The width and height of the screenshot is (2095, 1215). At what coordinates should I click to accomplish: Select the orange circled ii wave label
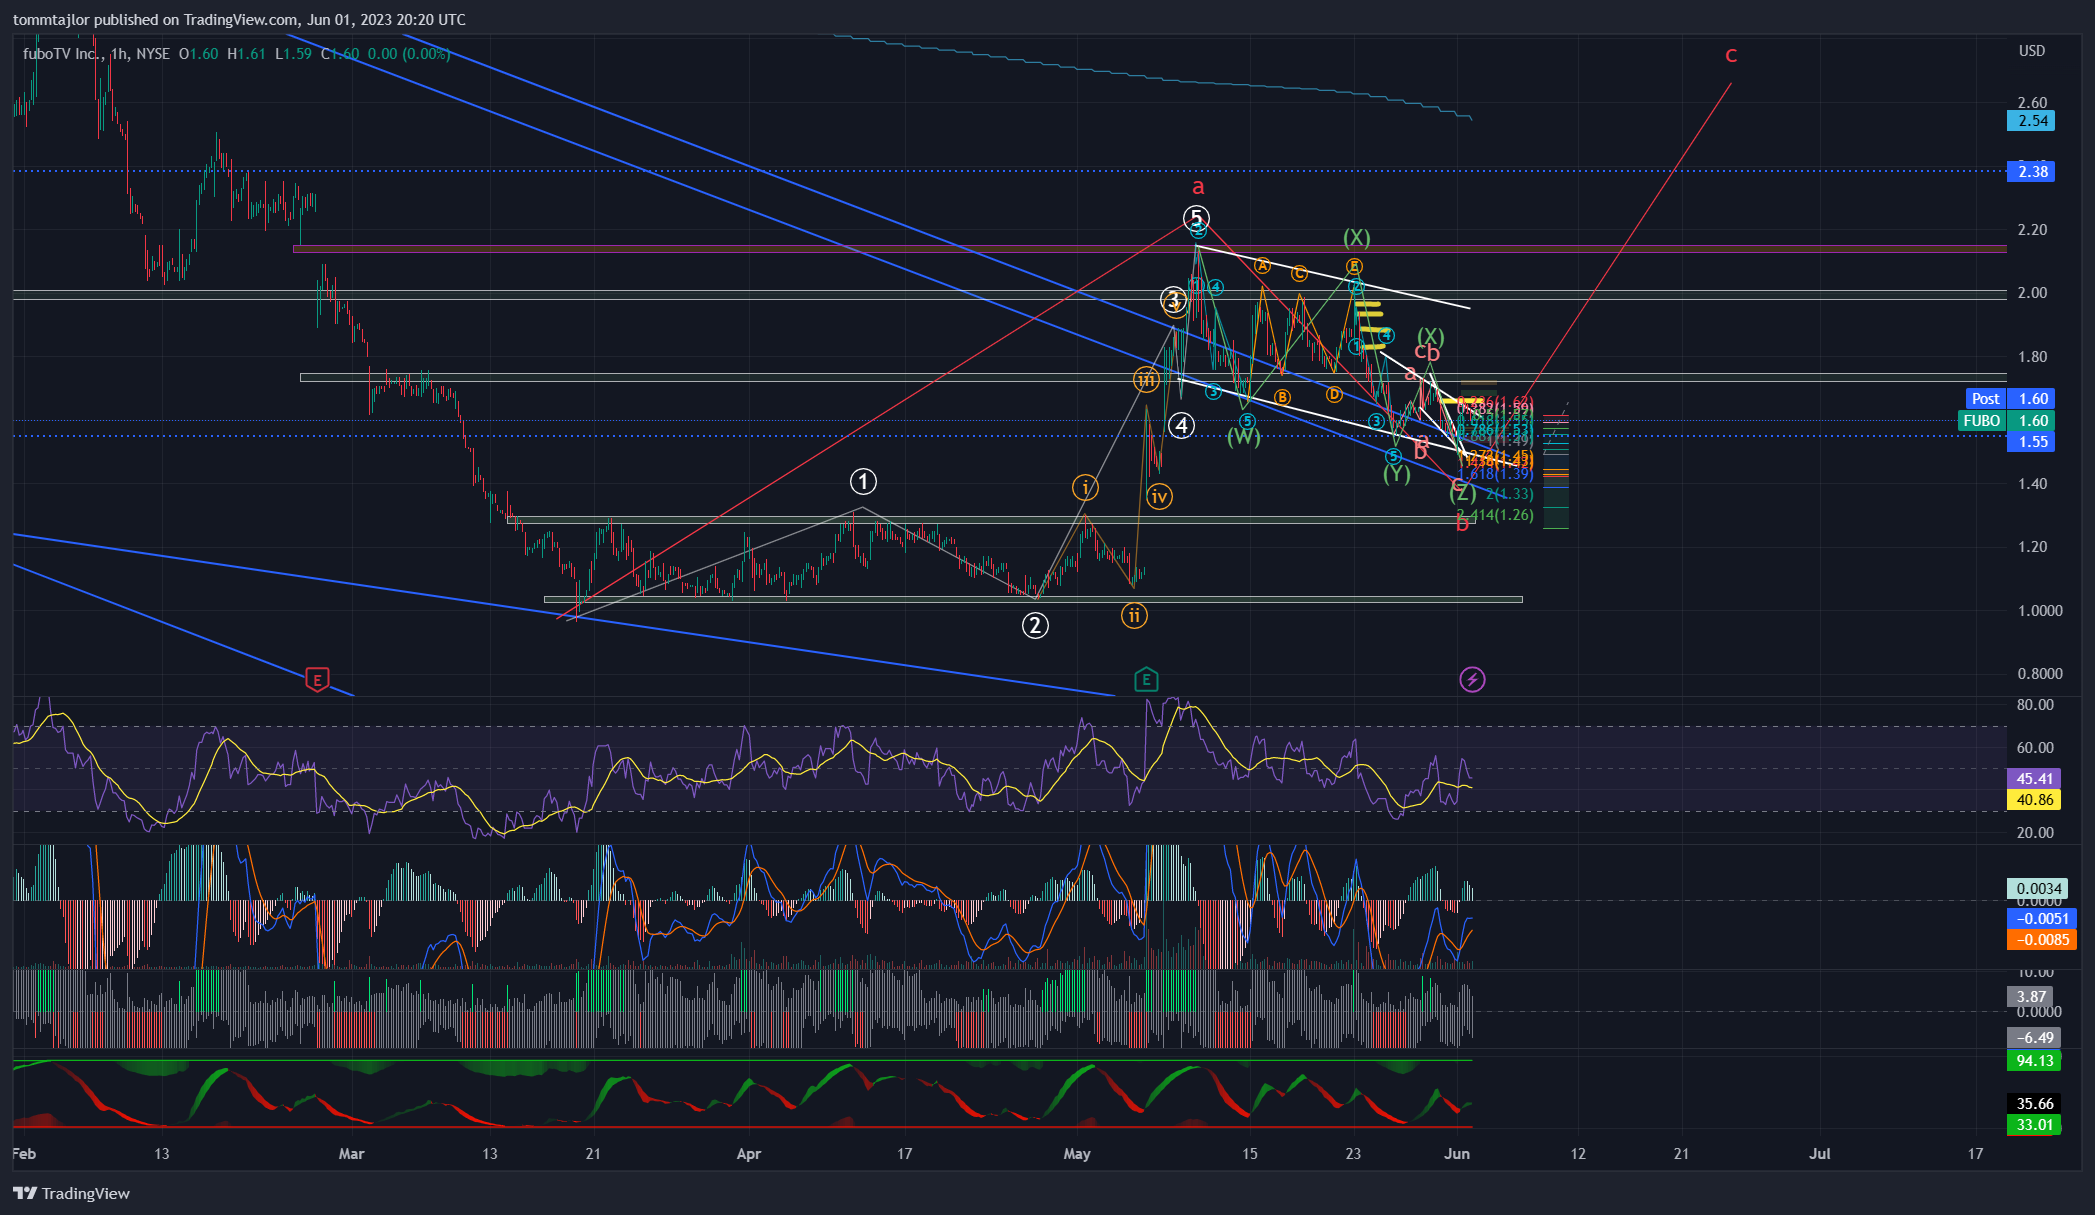click(x=1134, y=616)
